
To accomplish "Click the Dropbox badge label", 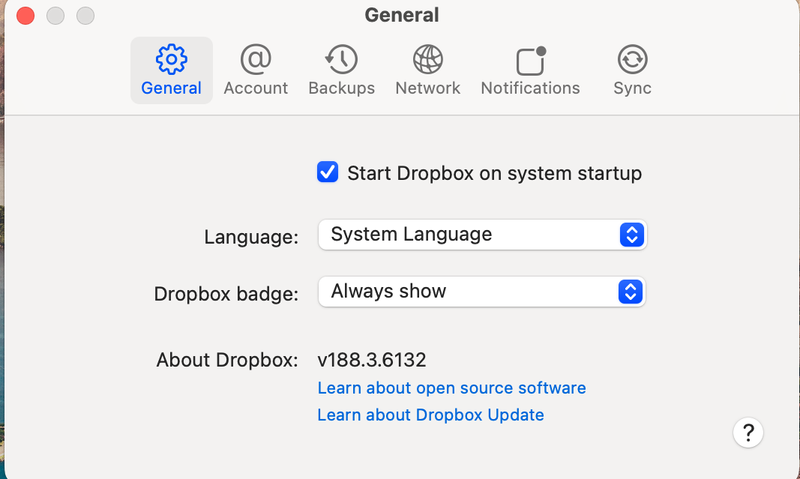I will pos(226,294).
